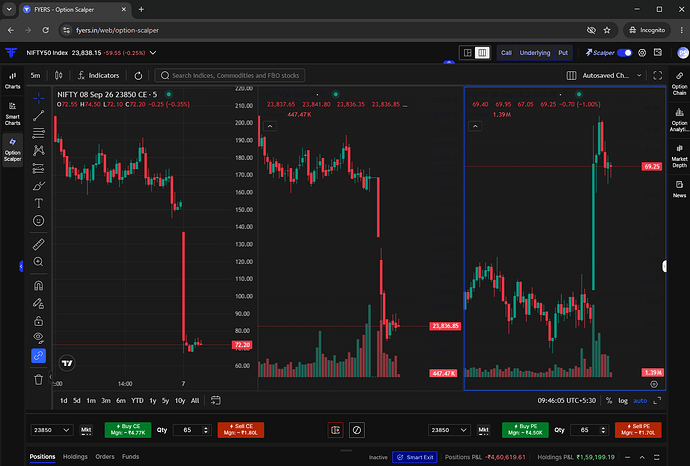Screen dimensions: 690x466
Task: Select the Put chart tab
Action: [563, 53]
